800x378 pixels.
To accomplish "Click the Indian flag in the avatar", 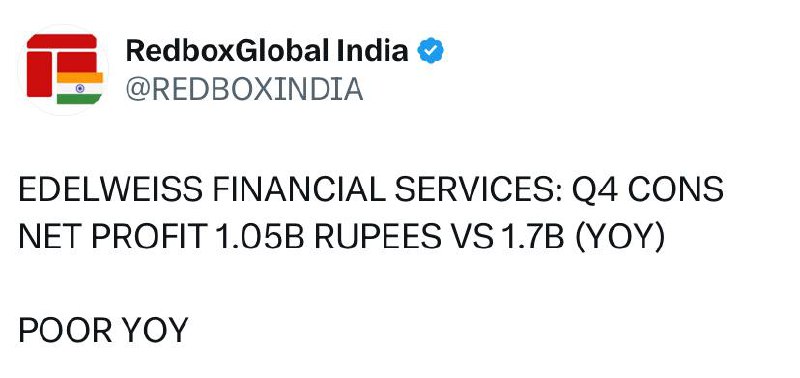I will (80, 88).
